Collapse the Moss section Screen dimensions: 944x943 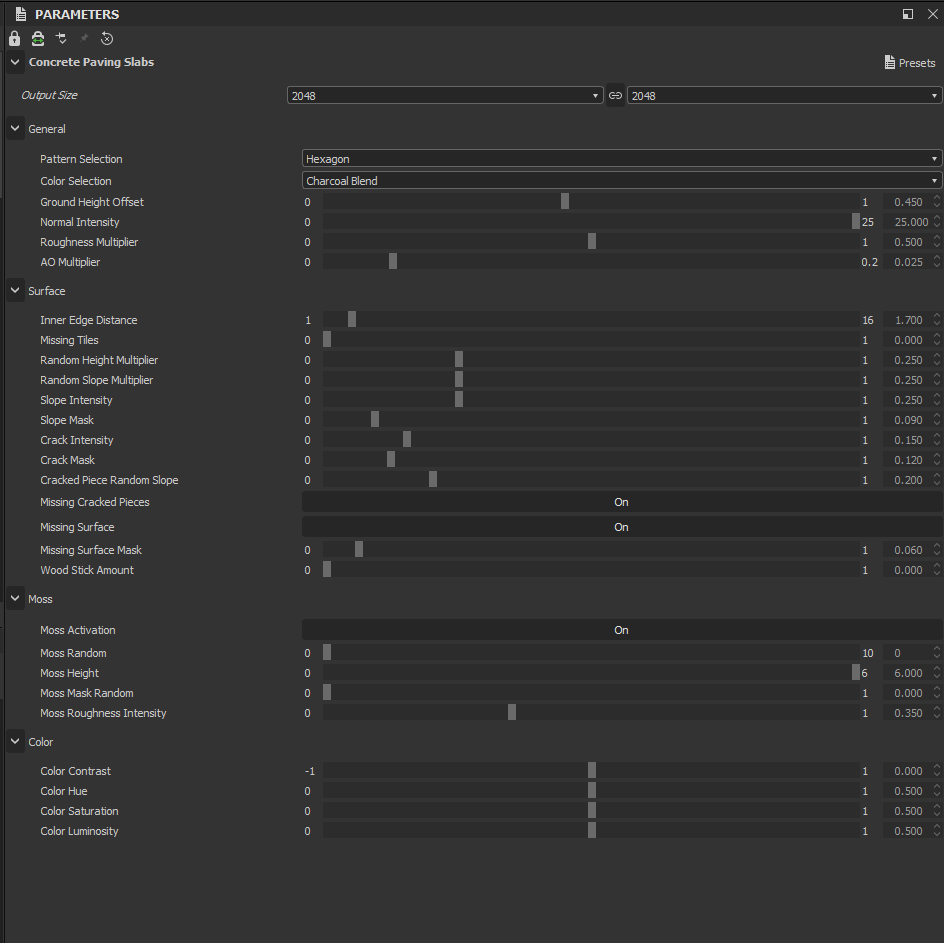click(x=15, y=599)
